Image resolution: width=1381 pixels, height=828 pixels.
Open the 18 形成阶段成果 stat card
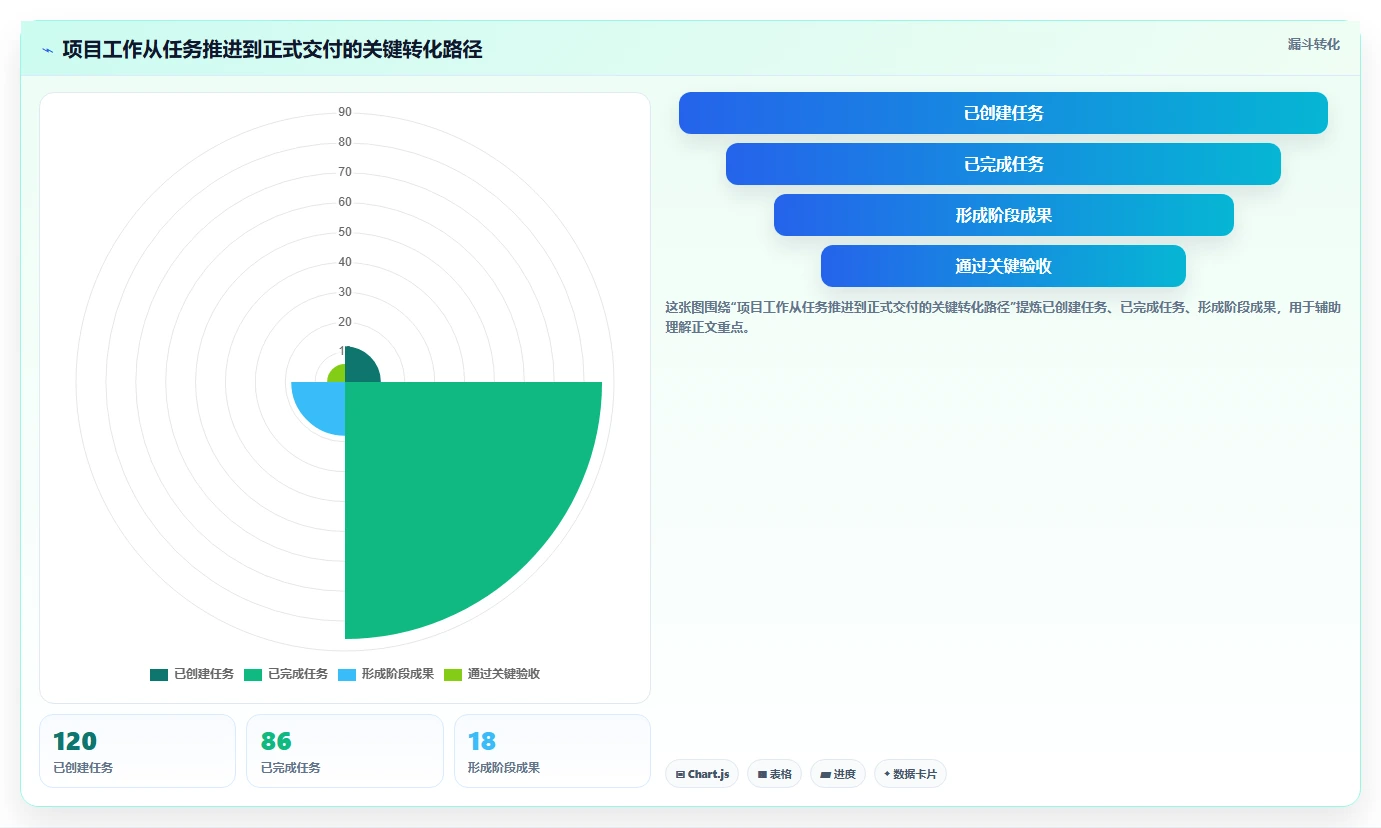tap(552, 751)
